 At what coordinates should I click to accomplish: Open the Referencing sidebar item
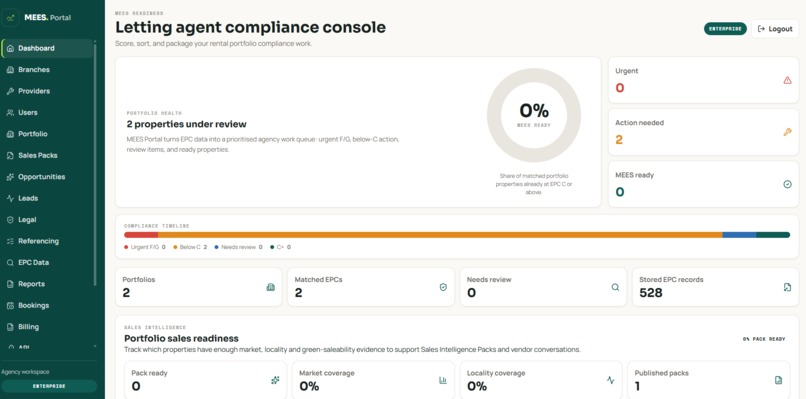(x=47, y=241)
